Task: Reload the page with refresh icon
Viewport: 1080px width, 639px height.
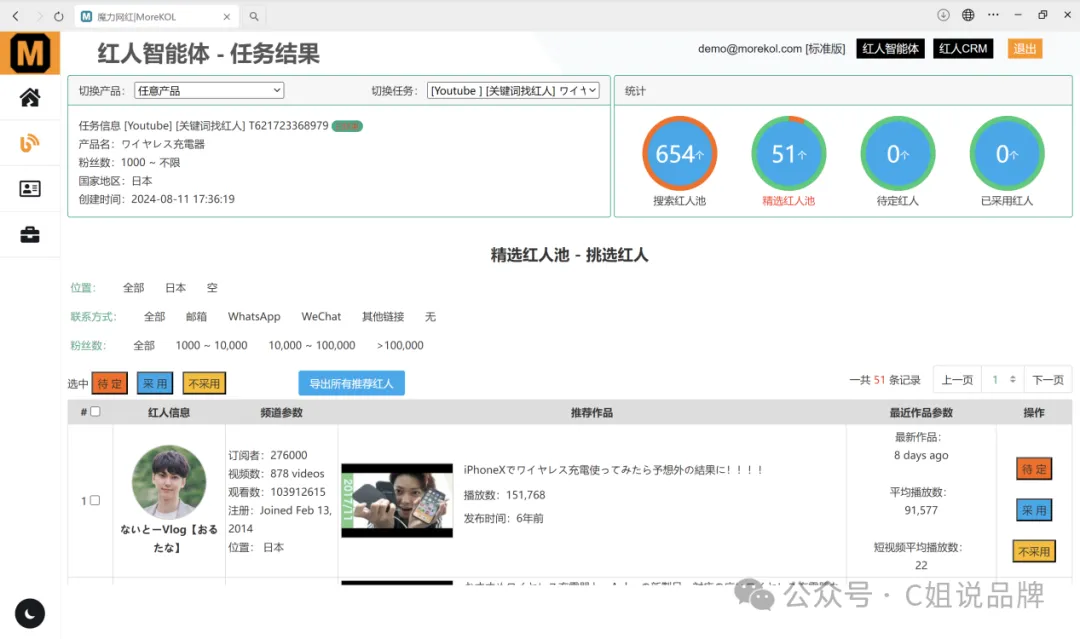Action: (x=59, y=16)
